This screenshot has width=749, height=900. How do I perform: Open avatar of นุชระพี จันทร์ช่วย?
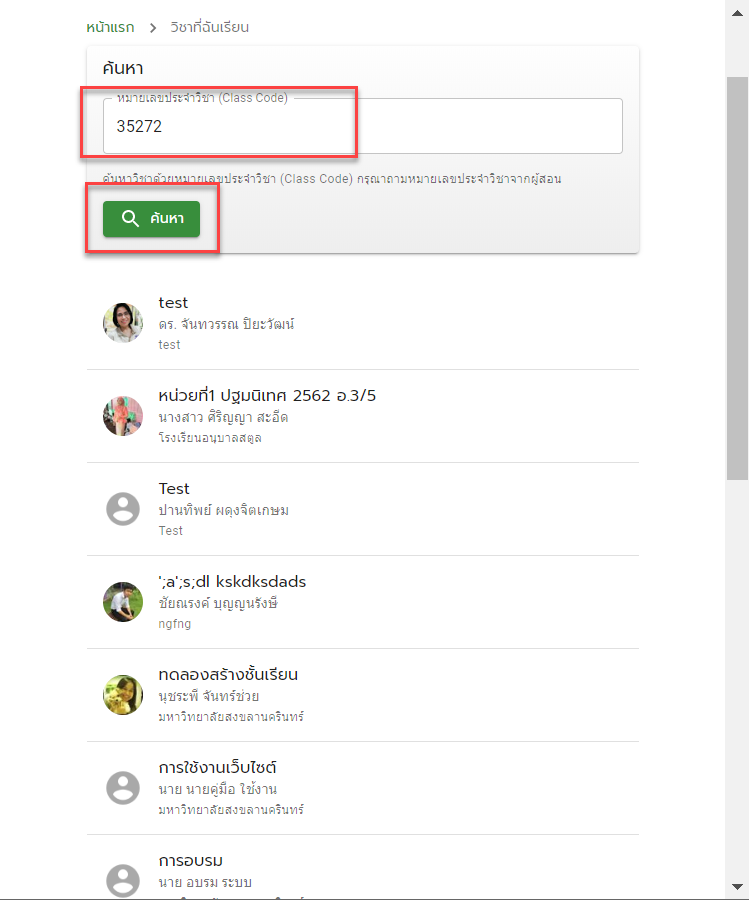pyautogui.click(x=123, y=695)
